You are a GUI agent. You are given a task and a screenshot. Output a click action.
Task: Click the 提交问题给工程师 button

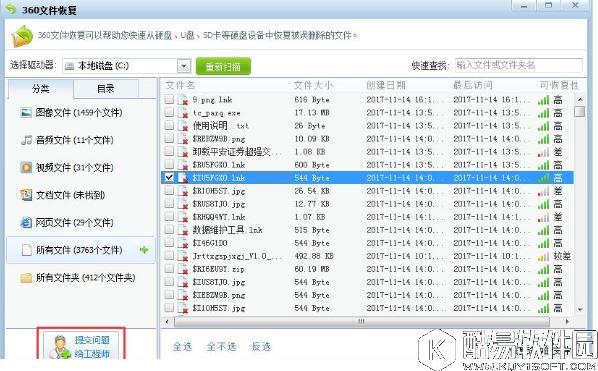81,345
